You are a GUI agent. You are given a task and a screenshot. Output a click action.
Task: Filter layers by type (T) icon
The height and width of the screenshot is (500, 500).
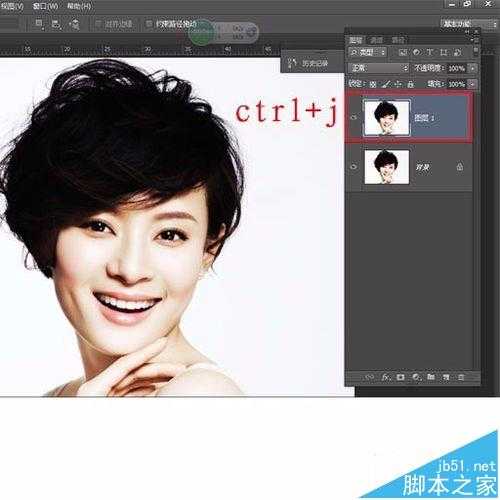point(430,52)
